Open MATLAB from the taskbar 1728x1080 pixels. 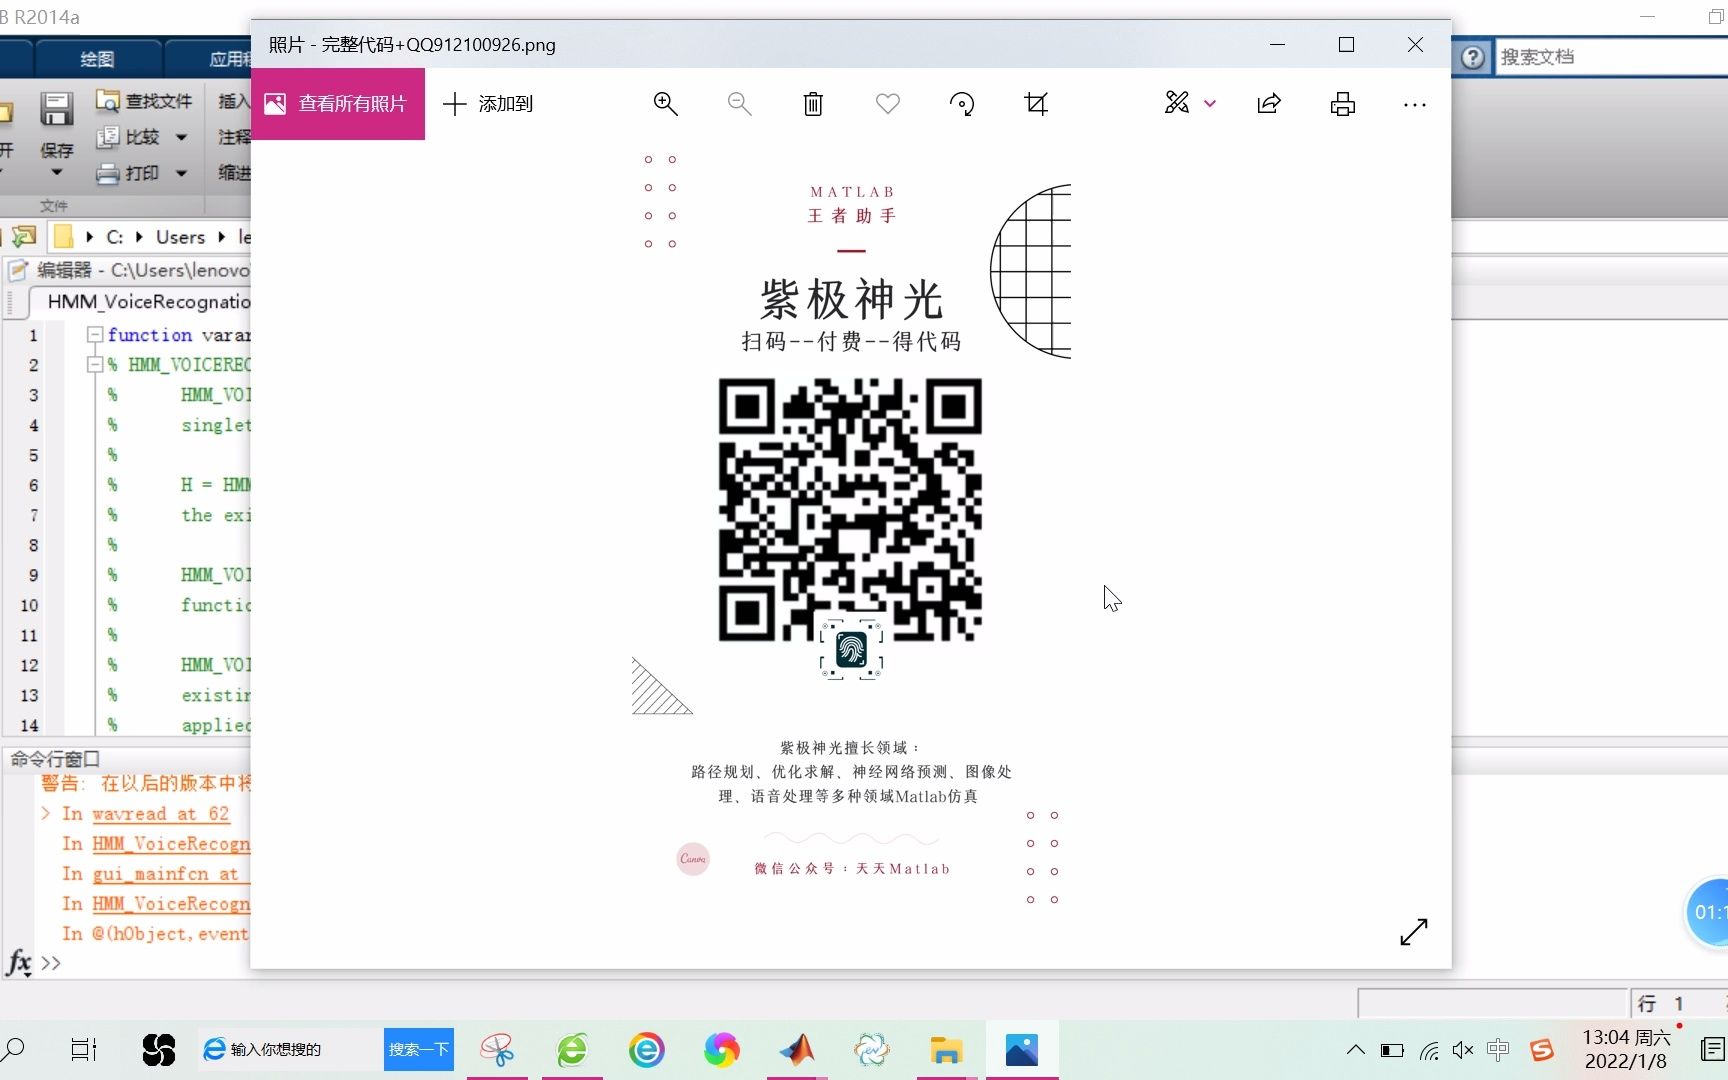pyautogui.click(x=797, y=1050)
